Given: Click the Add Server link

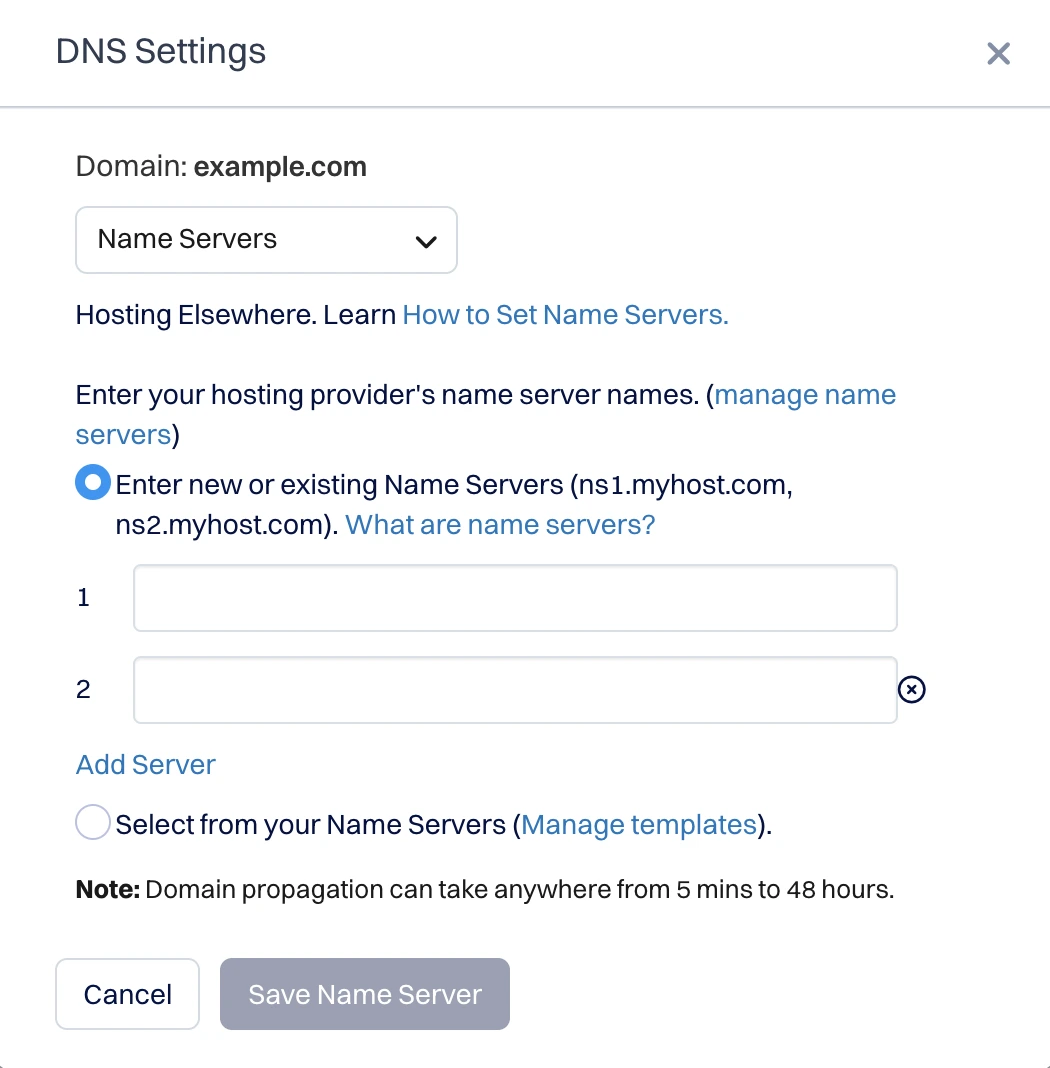Looking at the screenshot, I should [146, 765].
